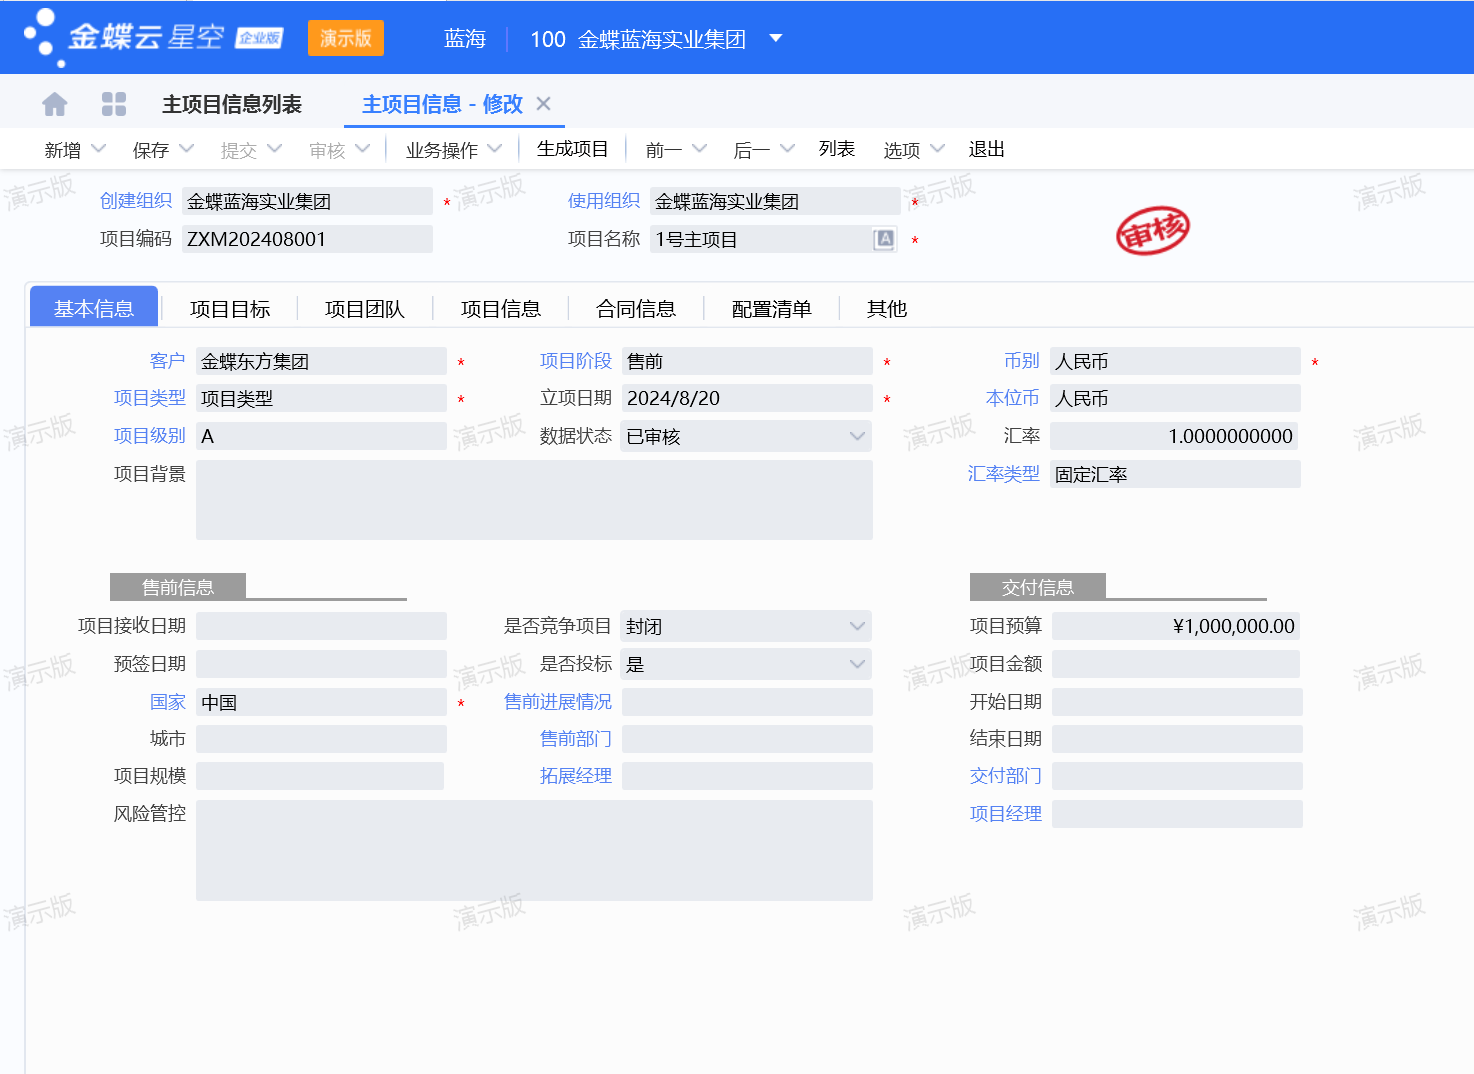Click the 项目编码 field ZXM202408001

[307, 239]
